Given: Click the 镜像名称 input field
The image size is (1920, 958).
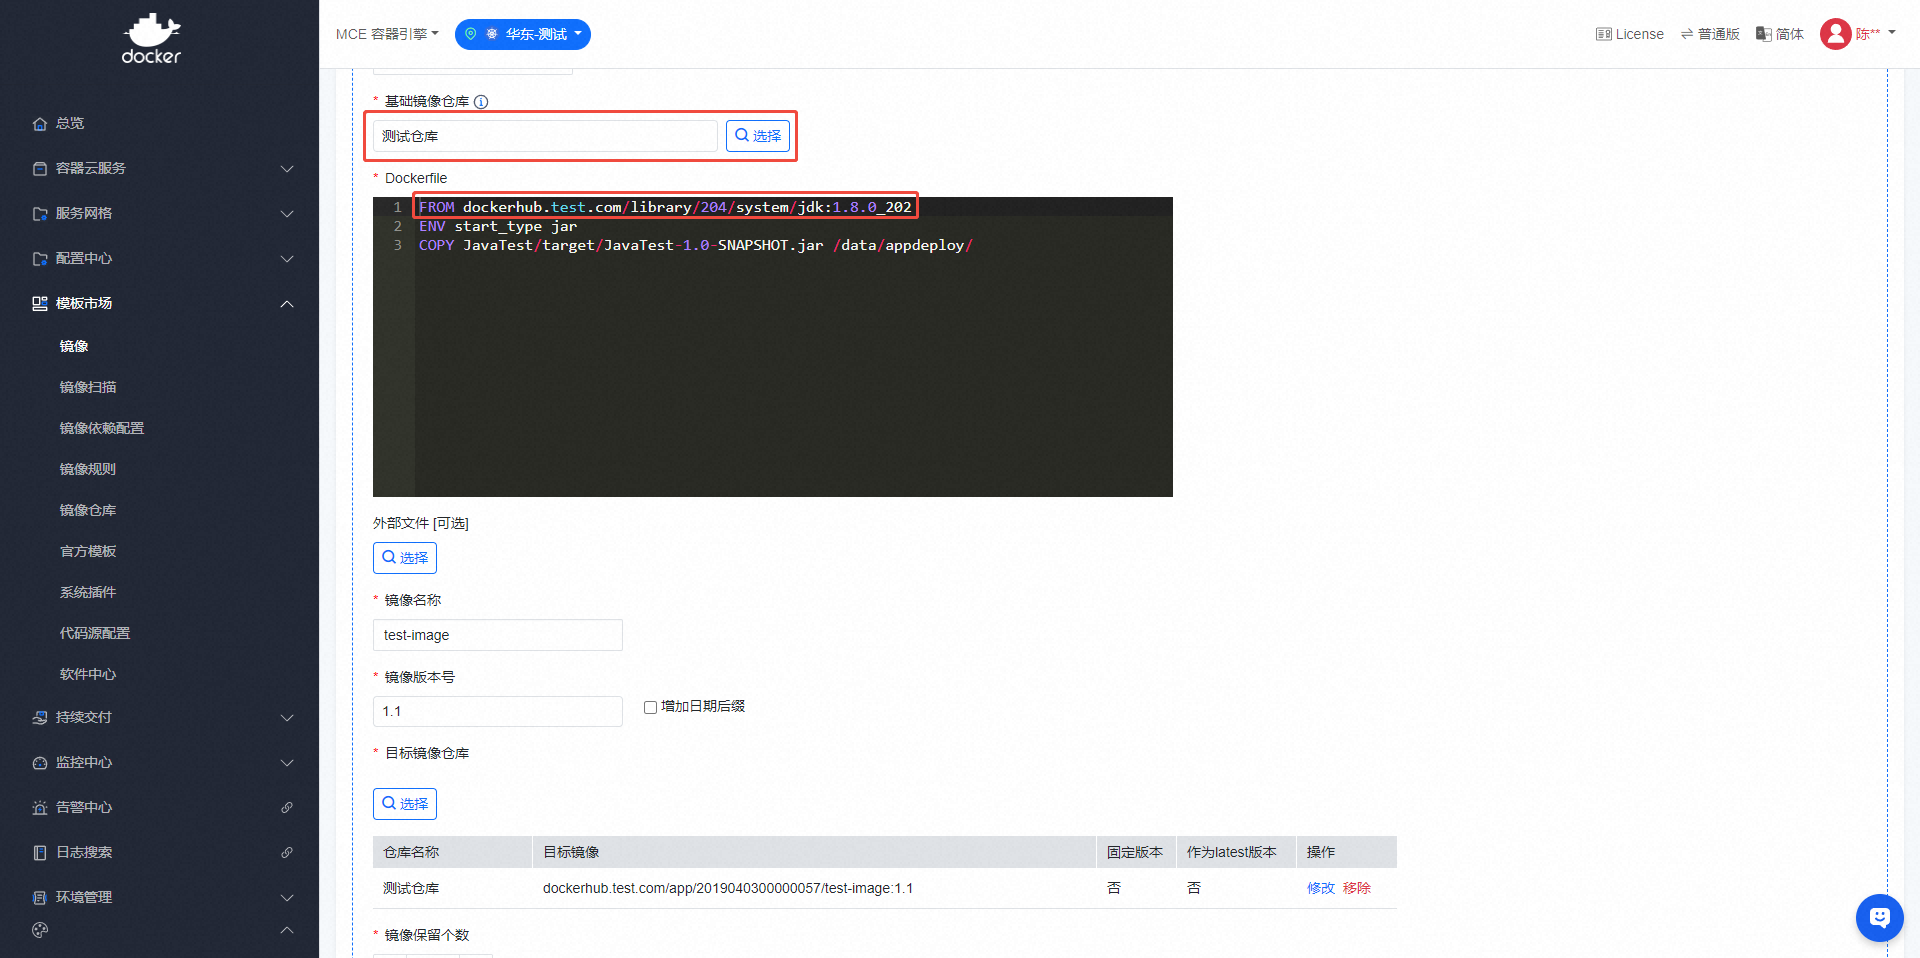Looking at the screenshot, I should (x=497, y=635).
